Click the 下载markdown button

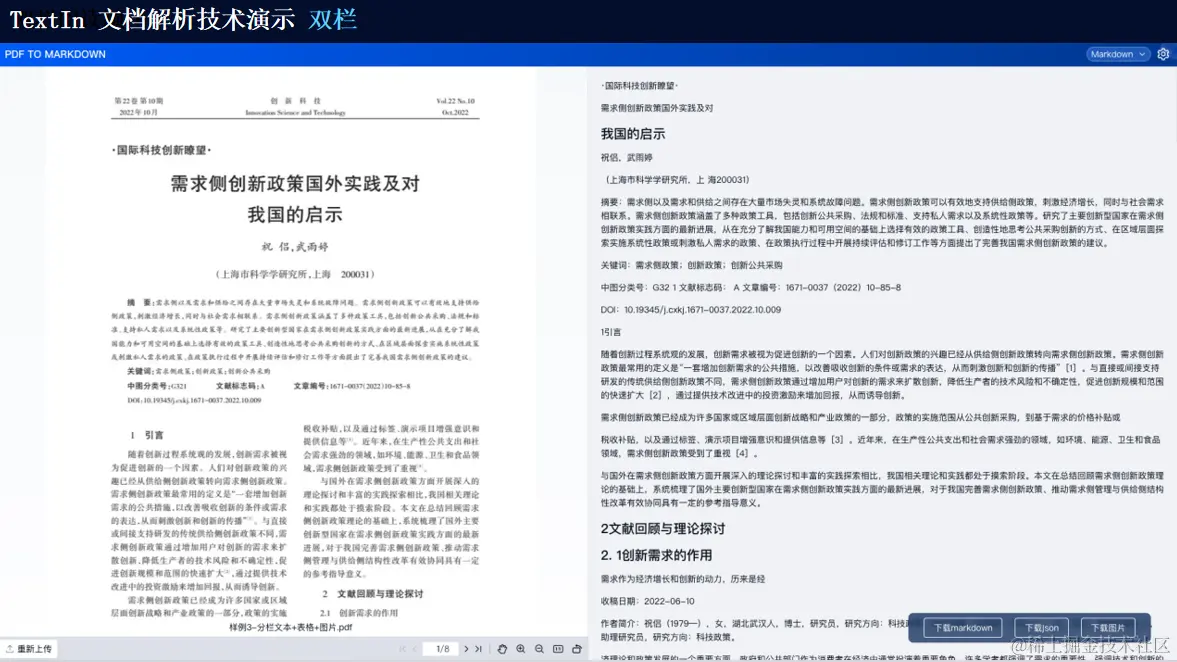pos(963,627)
